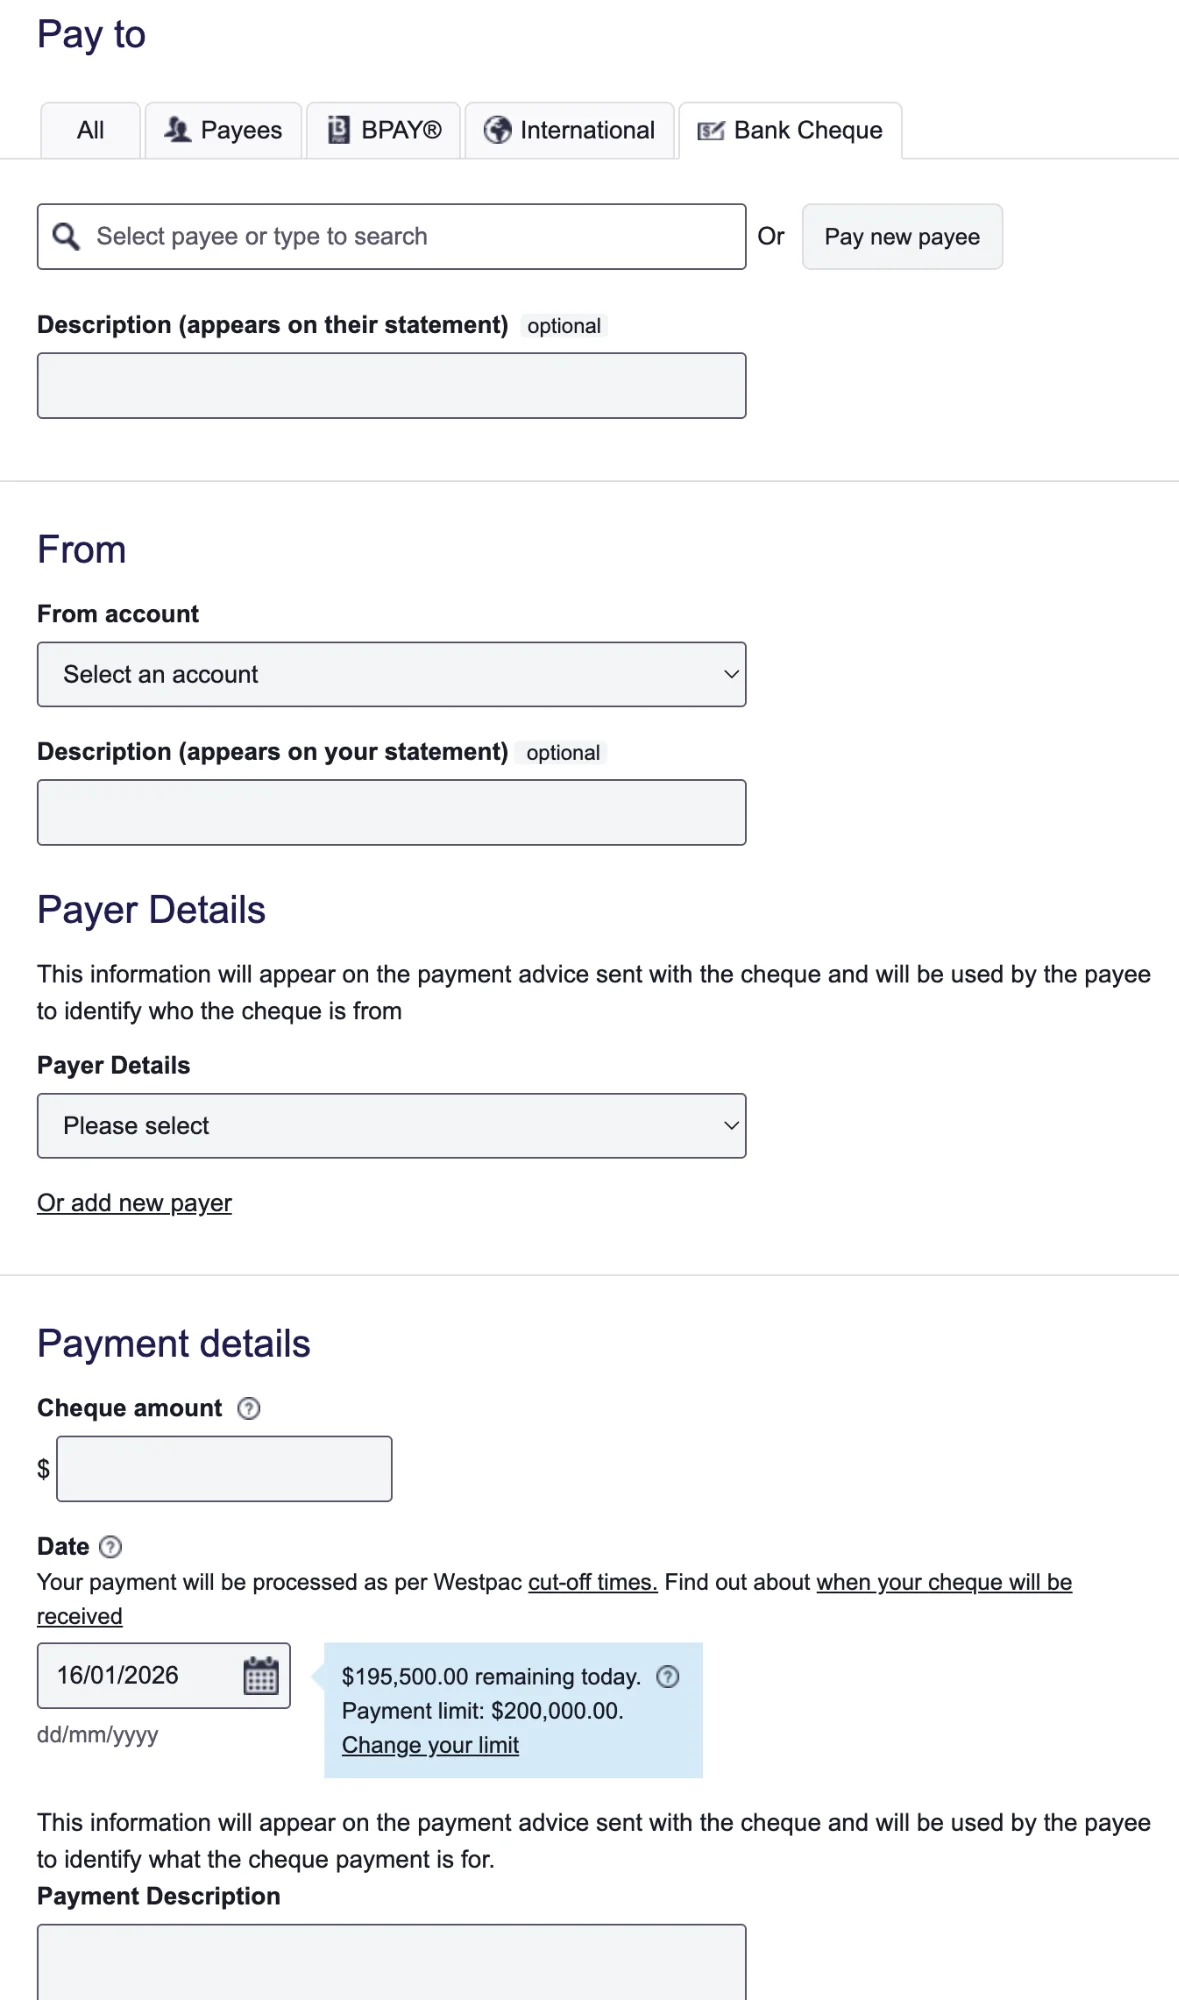The height and width of the screenshot is (2000, 1179).
Task: Expand the Select an account chevron
Action: click(731, 674)
